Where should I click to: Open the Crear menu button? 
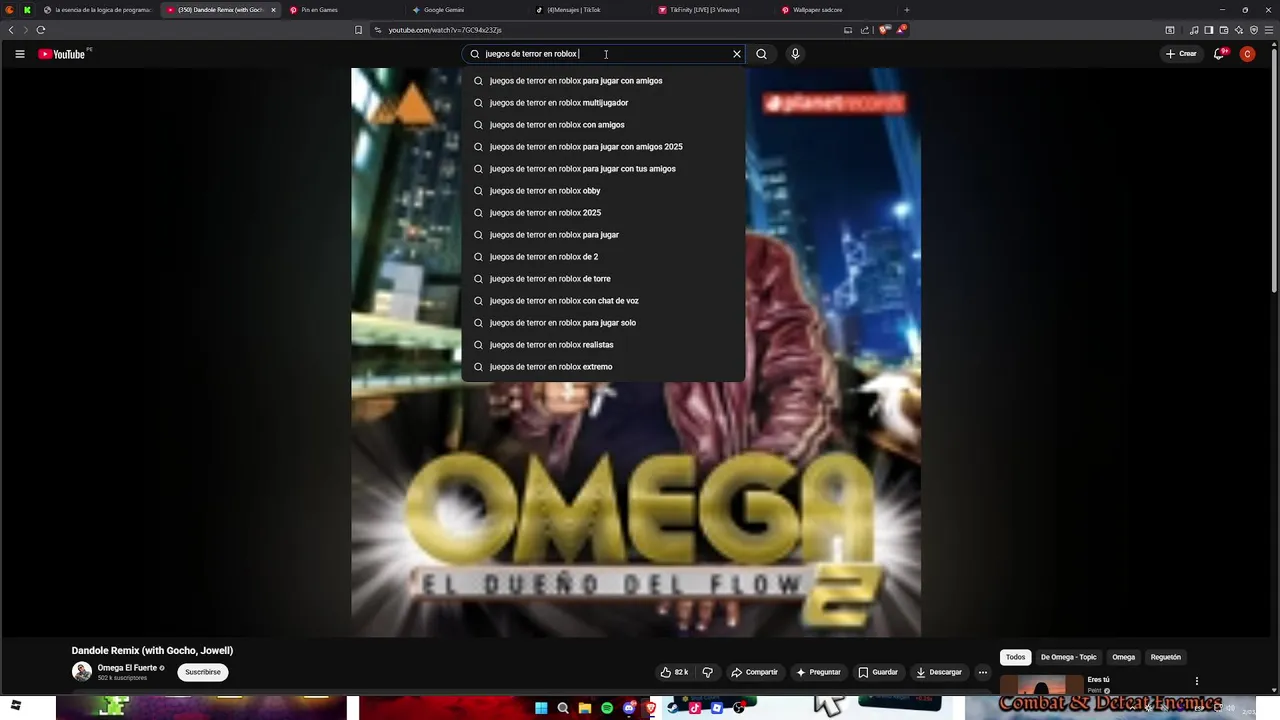[x=1181, y=54]
